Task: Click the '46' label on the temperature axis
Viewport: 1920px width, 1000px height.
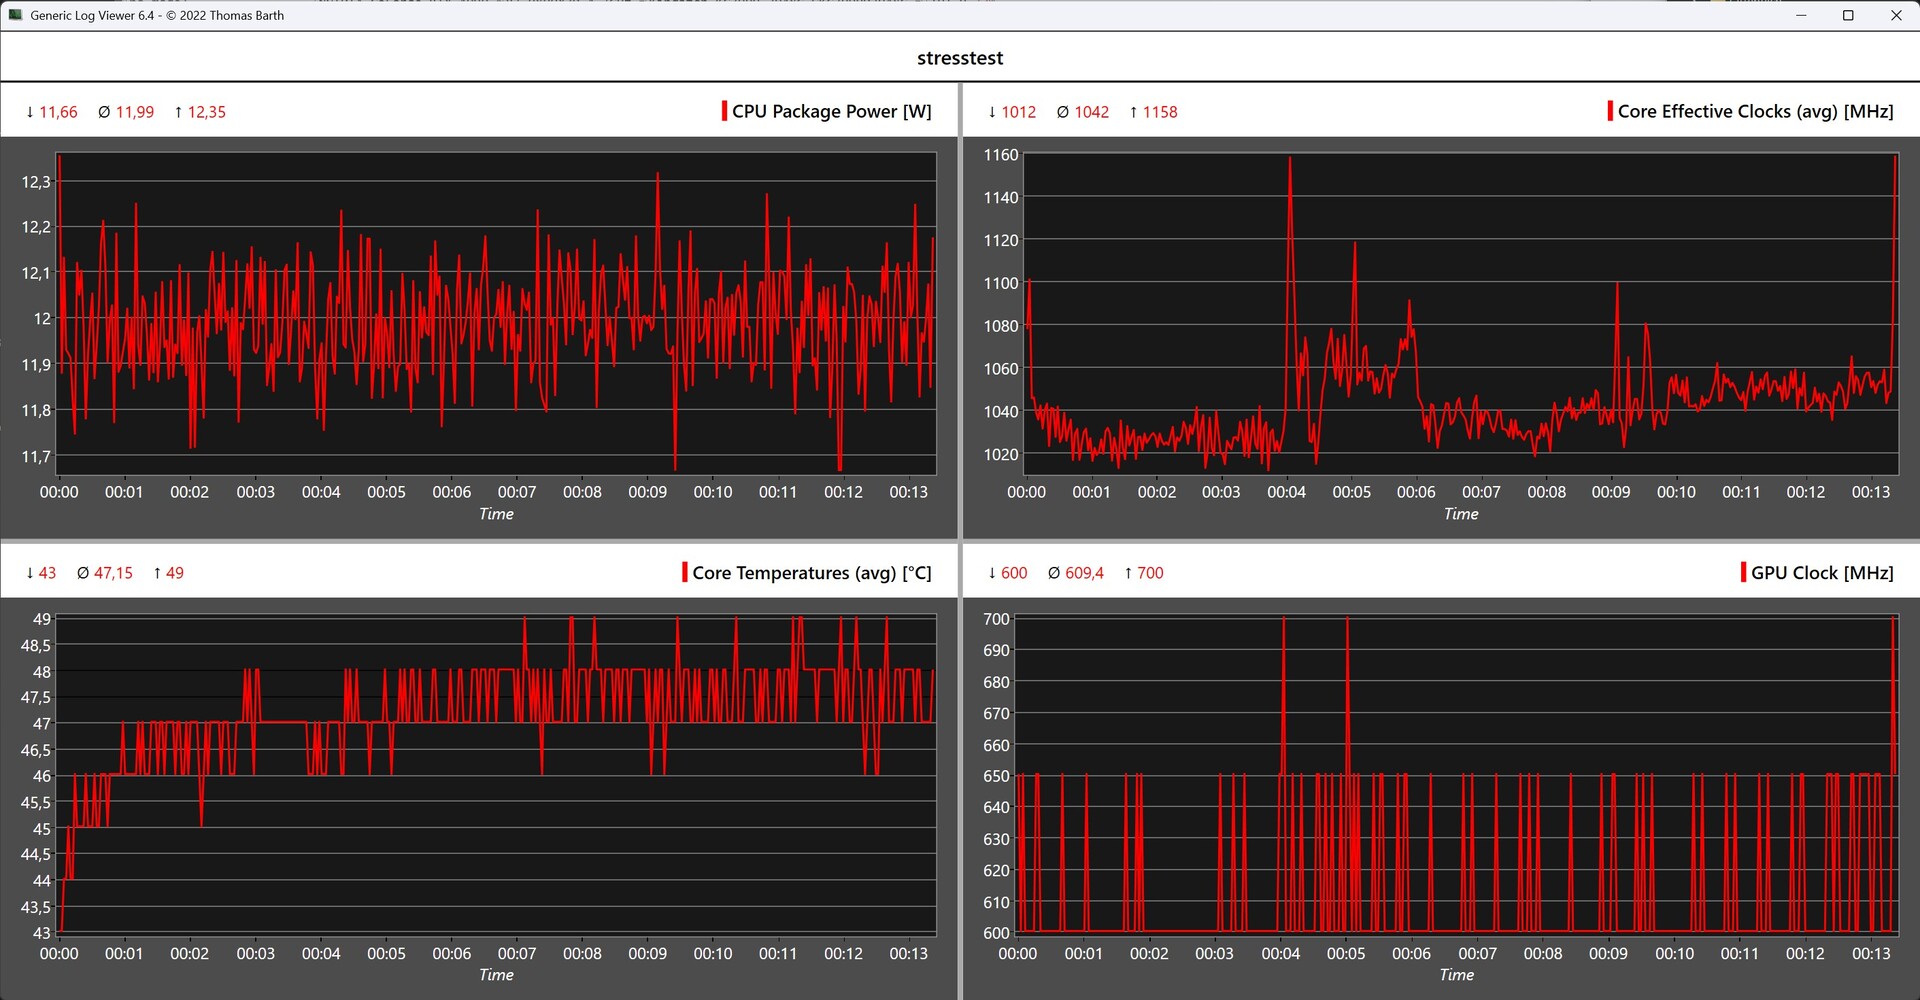Action: (42, 776)
